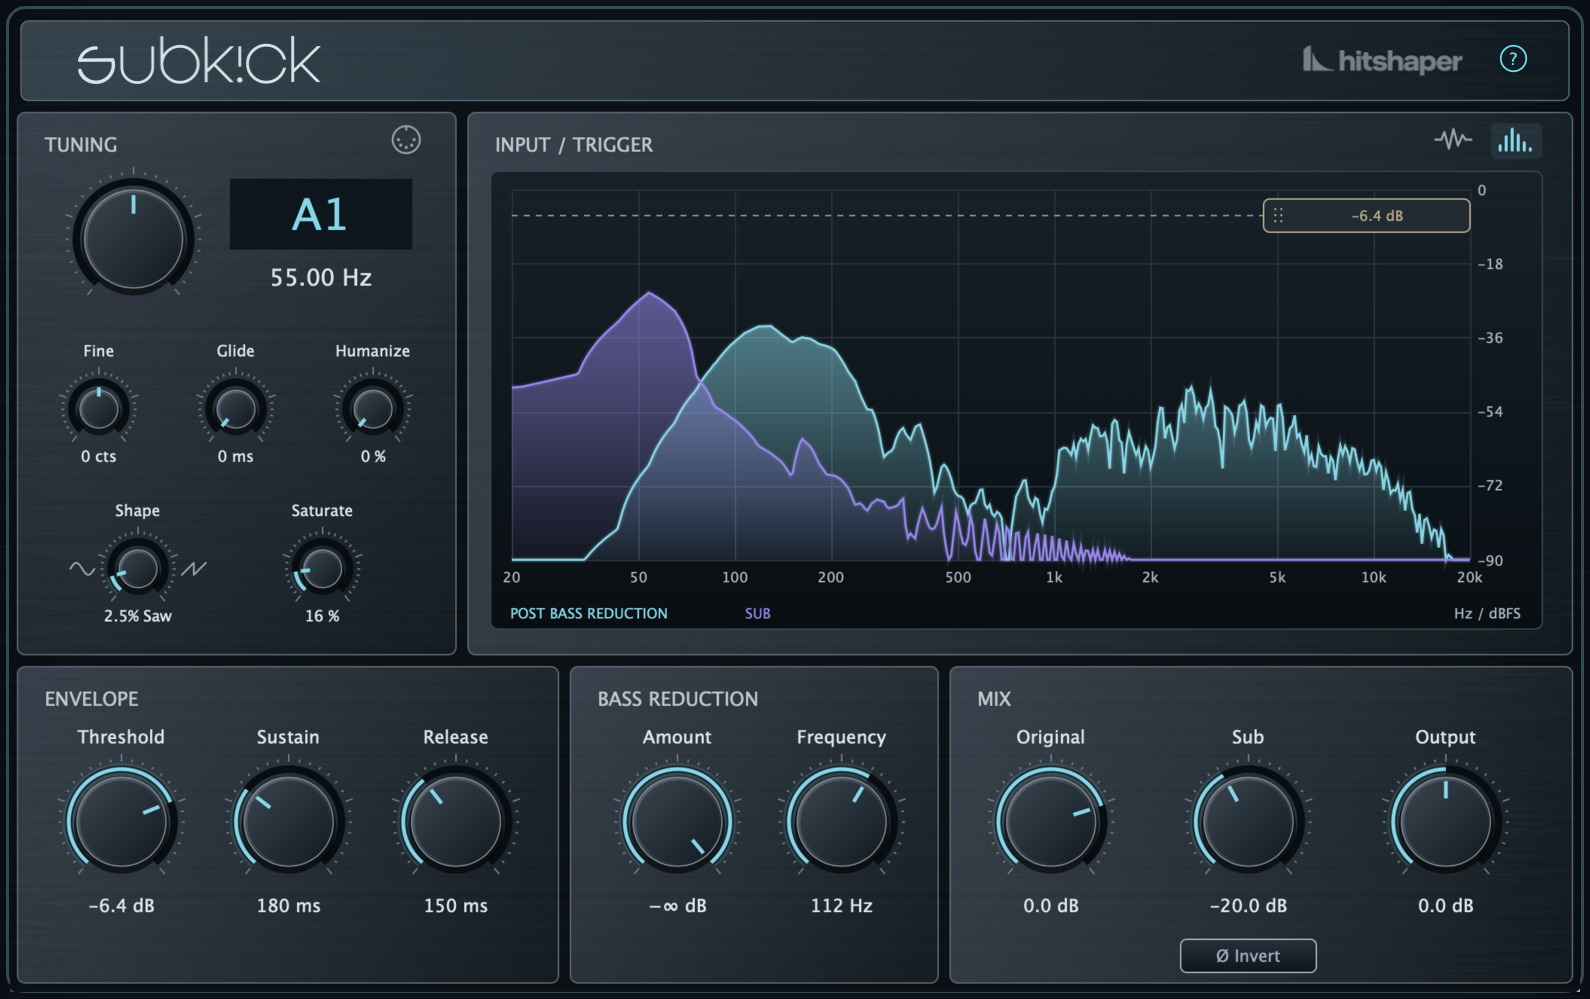Click the 2.5% Saw shape value
This screenshot has height=999, width=1590.
point(138,616)
